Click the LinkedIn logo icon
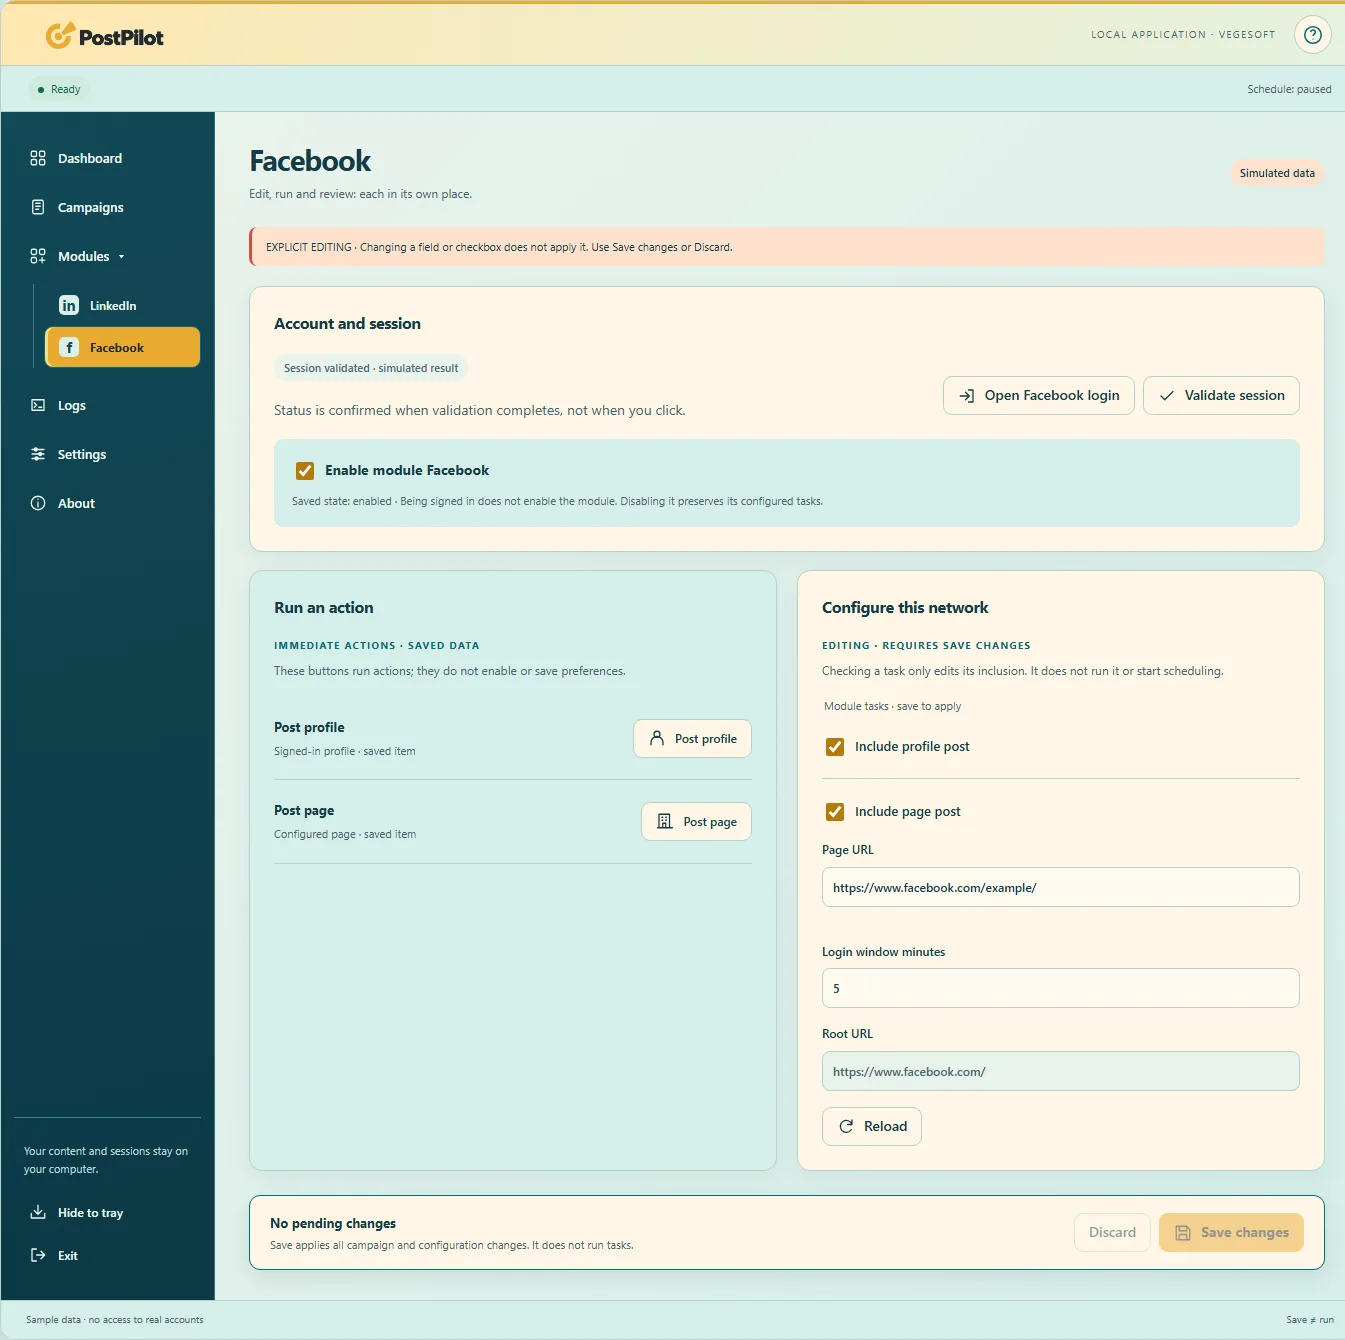The height and width of the screenshot is (1340, 1345). [69, 305]
